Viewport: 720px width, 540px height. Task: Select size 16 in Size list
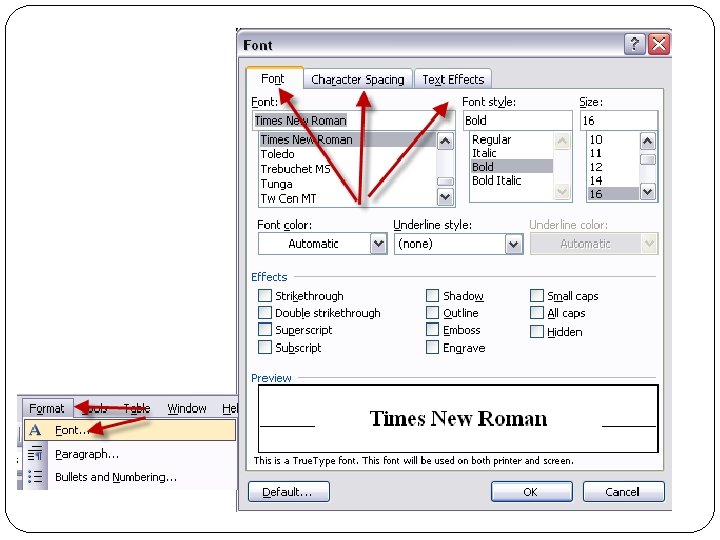tap(613, 194)
